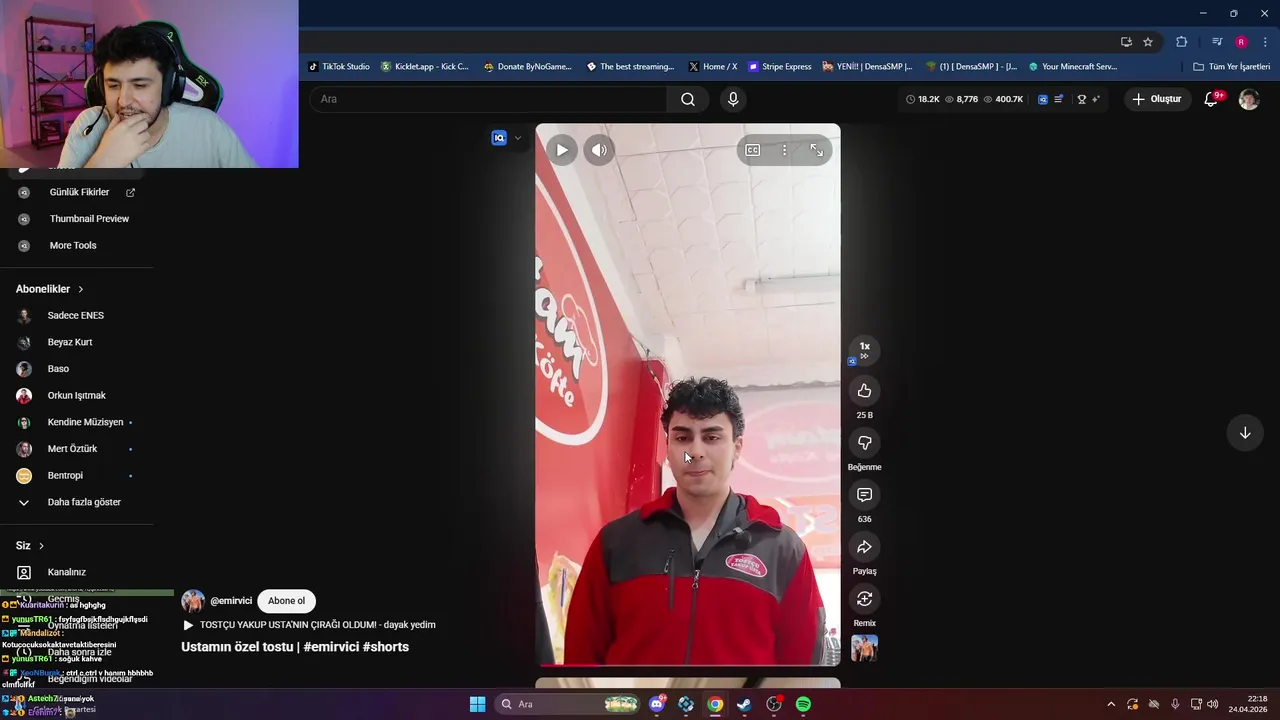Click the taskbar Ara search box

pyautogui.click(x=568, y=704)
